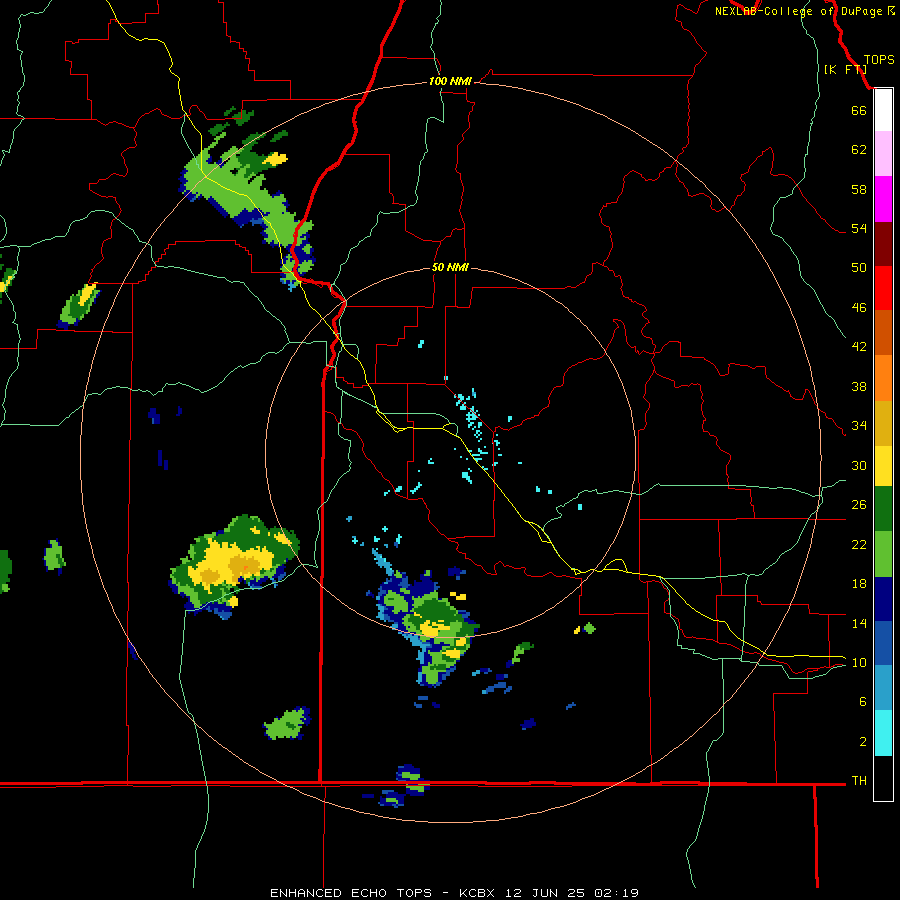Click the 'TOPS' legend title

[x=879, y=60]
